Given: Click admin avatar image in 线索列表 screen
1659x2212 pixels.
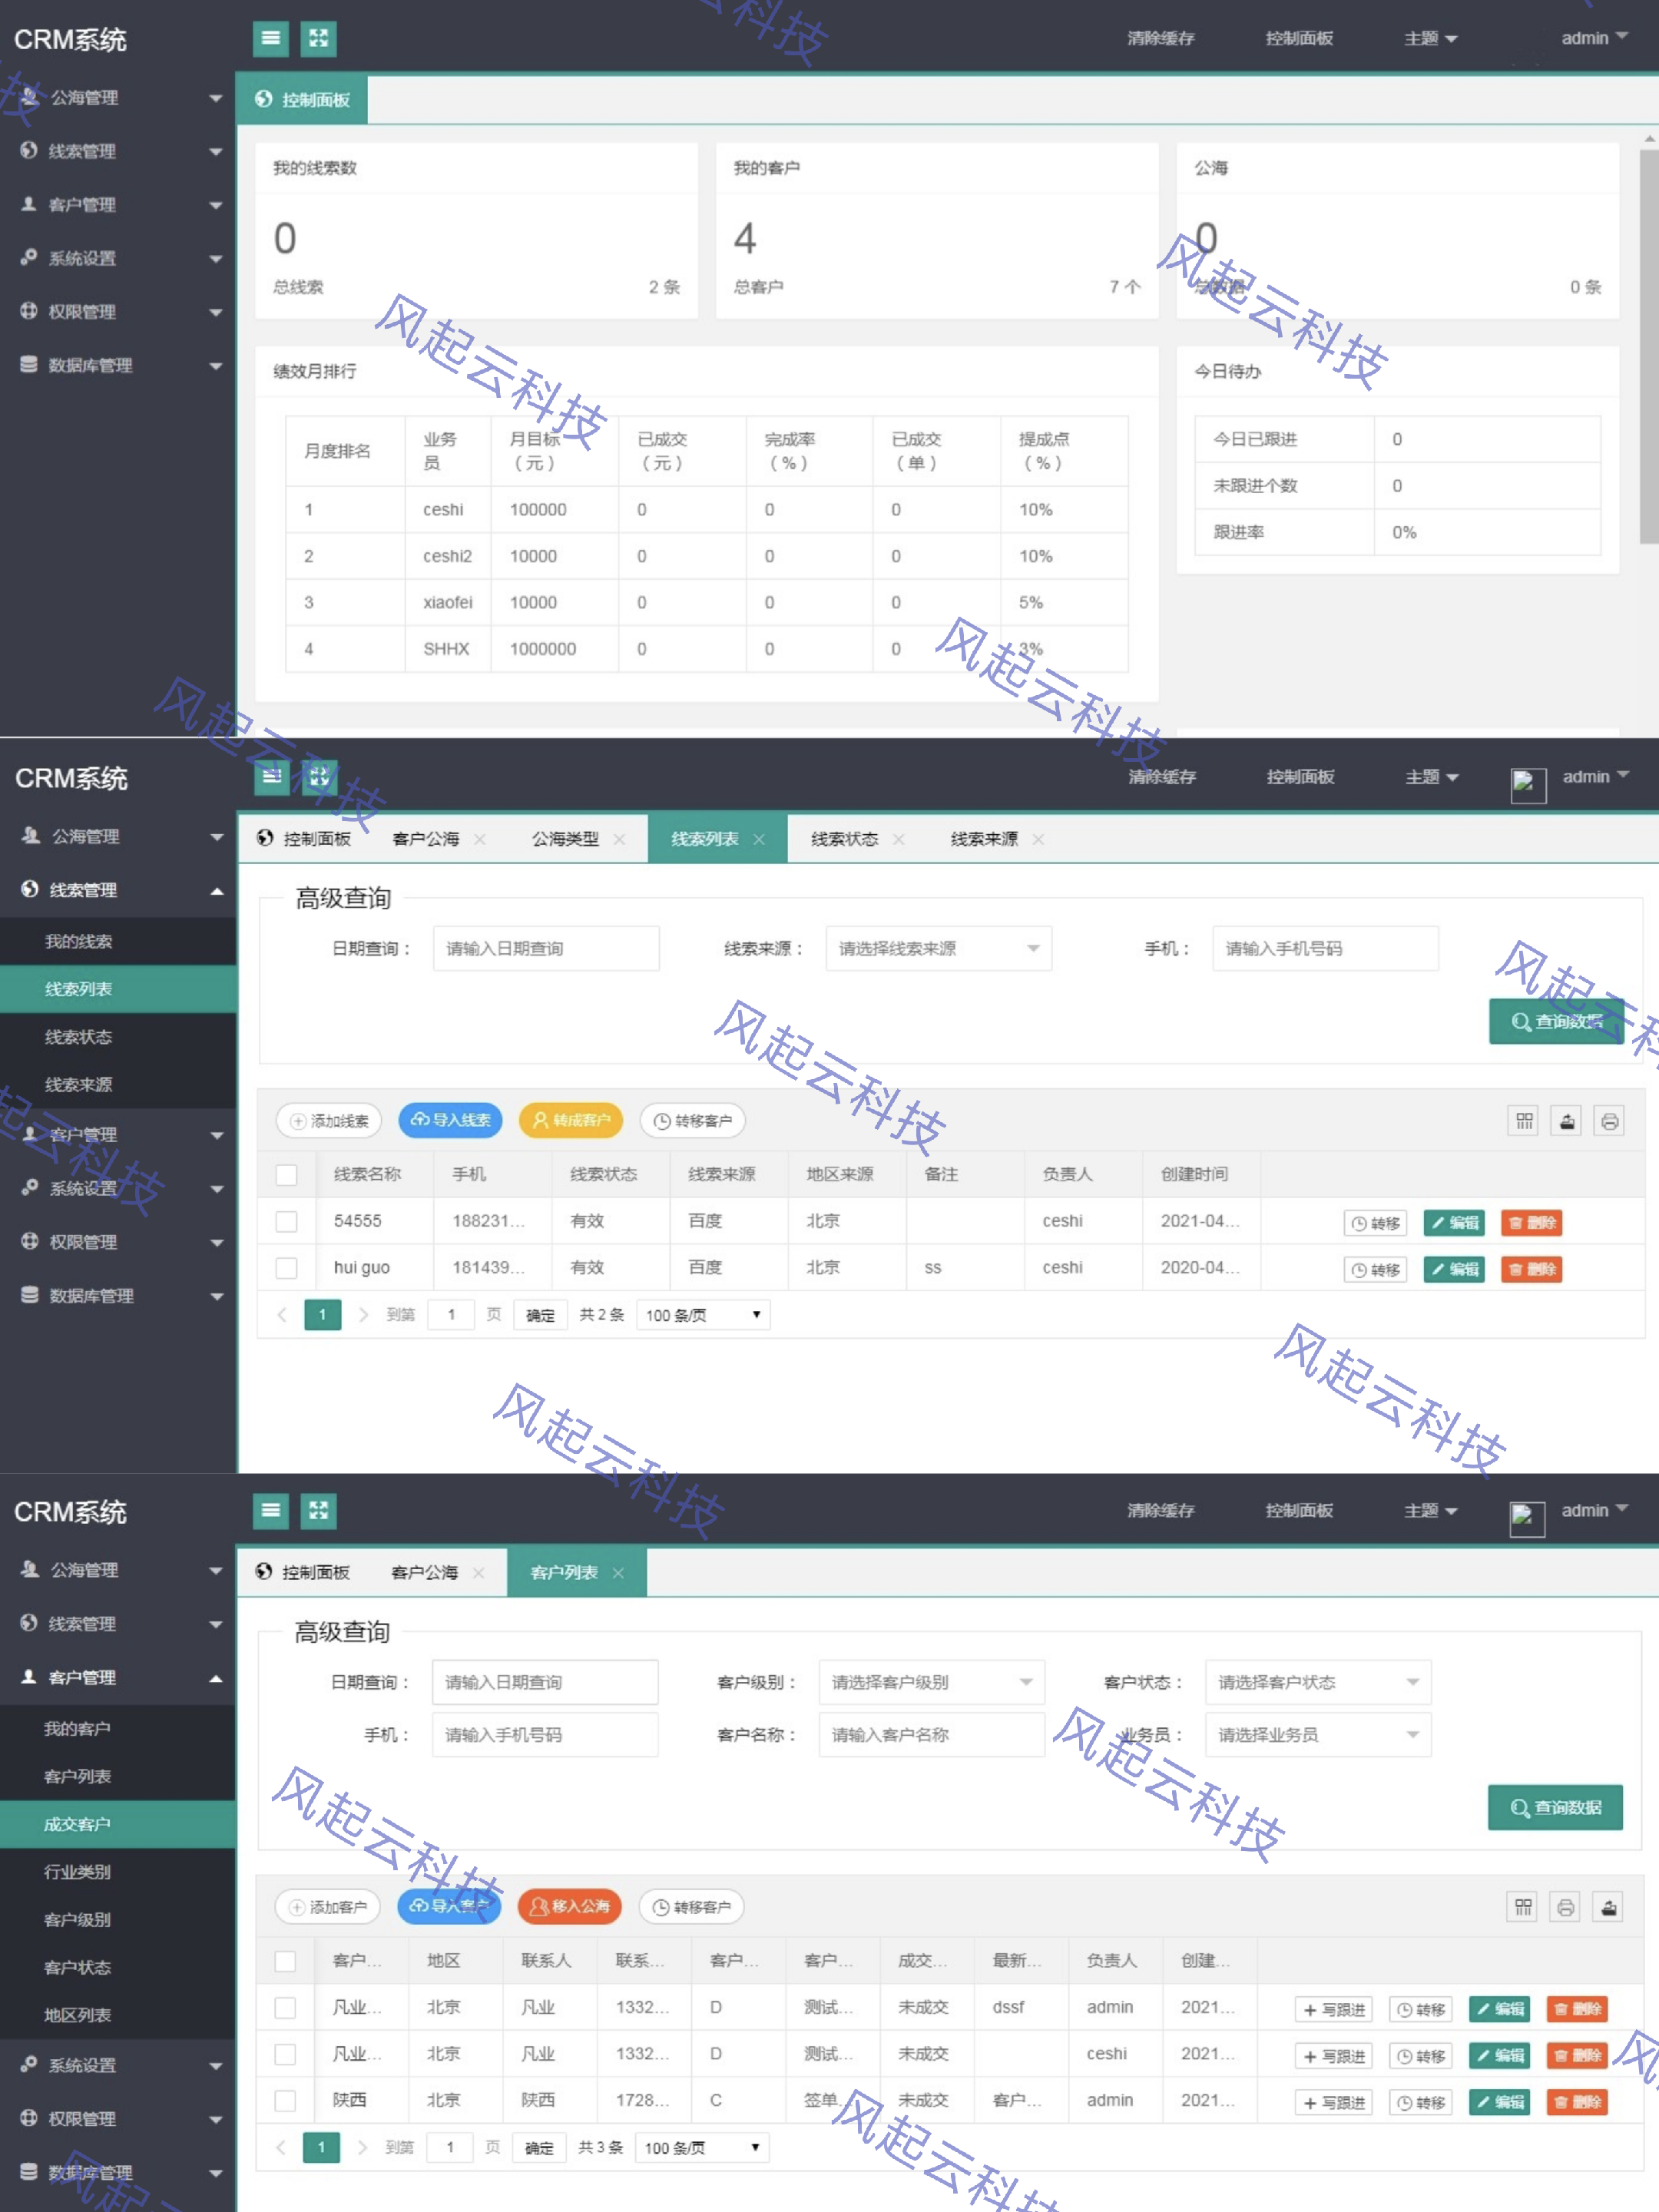Looking at the screenshot, I should pyautogui.click(x=1528, y=785).
